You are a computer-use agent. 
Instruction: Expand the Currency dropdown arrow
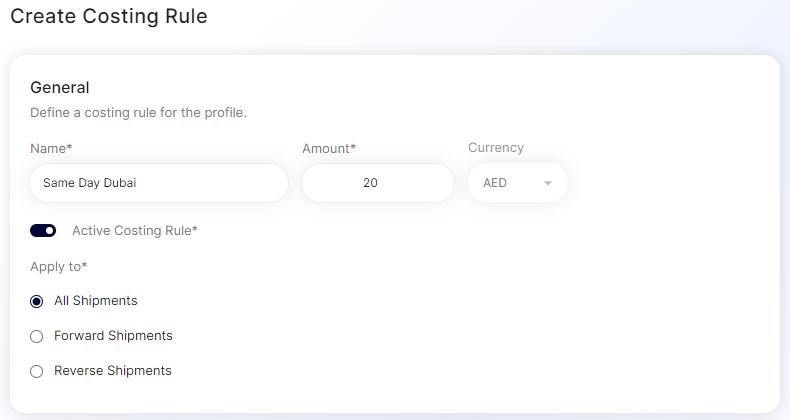[548, 183]
